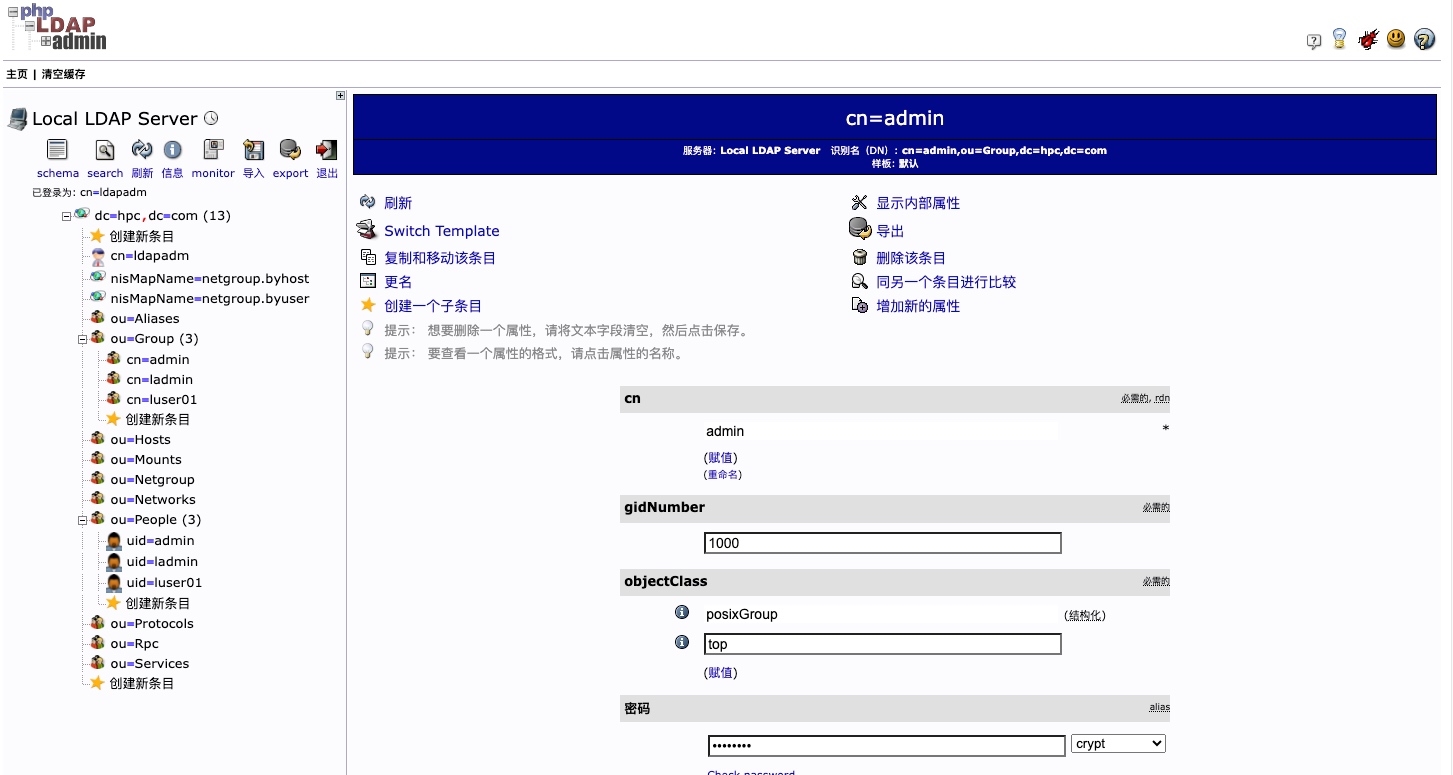Open help via question mark icon

(1424, 39)
